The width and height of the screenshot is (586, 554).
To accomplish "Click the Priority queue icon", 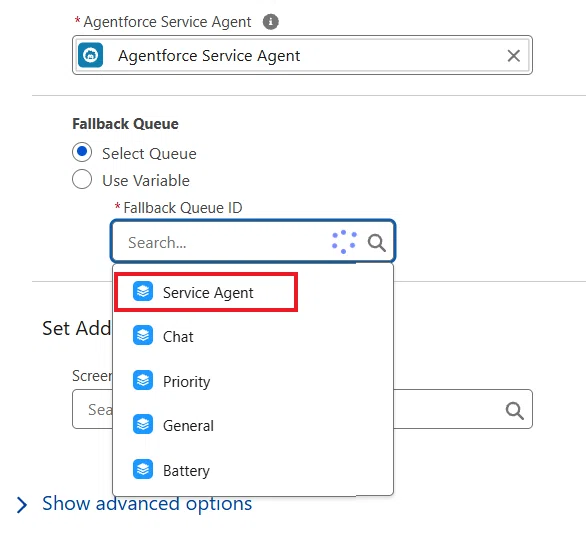I will point(143,380).
